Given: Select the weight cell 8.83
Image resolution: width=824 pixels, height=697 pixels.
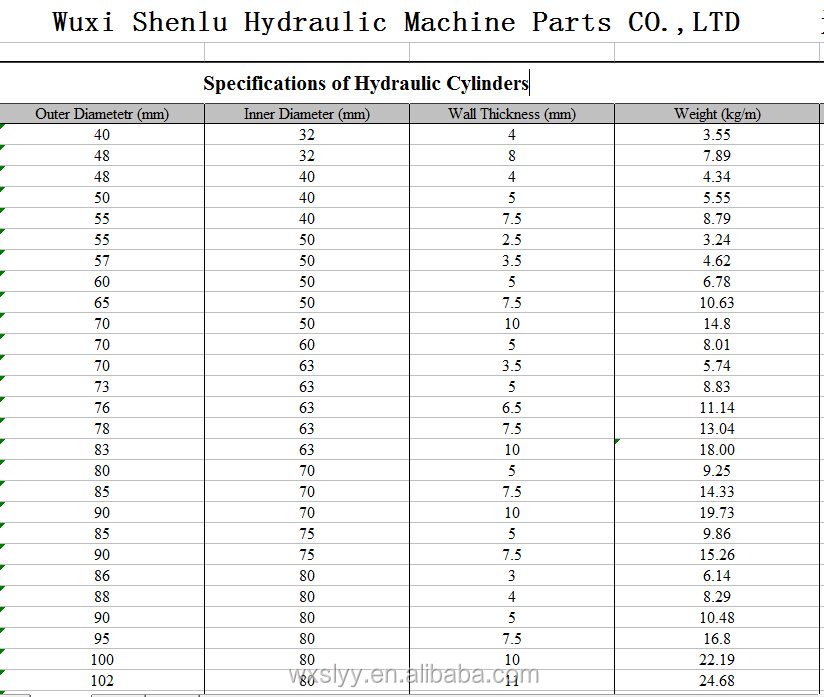Looking at the screenshot, I should pos(717,387).
